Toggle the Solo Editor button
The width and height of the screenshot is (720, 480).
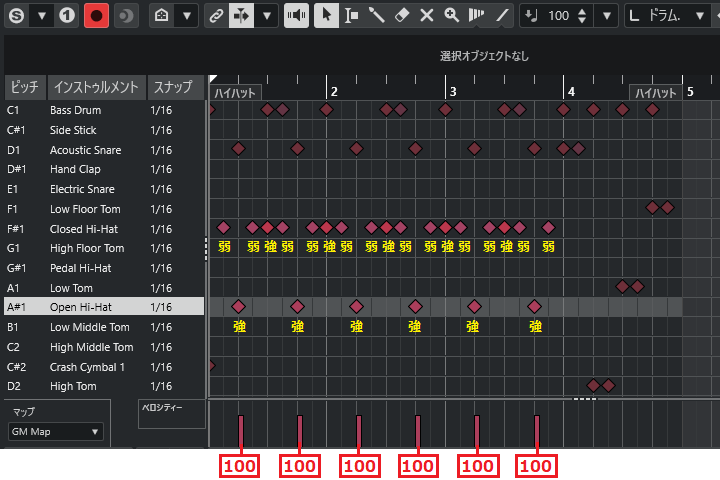coord(17,16)
